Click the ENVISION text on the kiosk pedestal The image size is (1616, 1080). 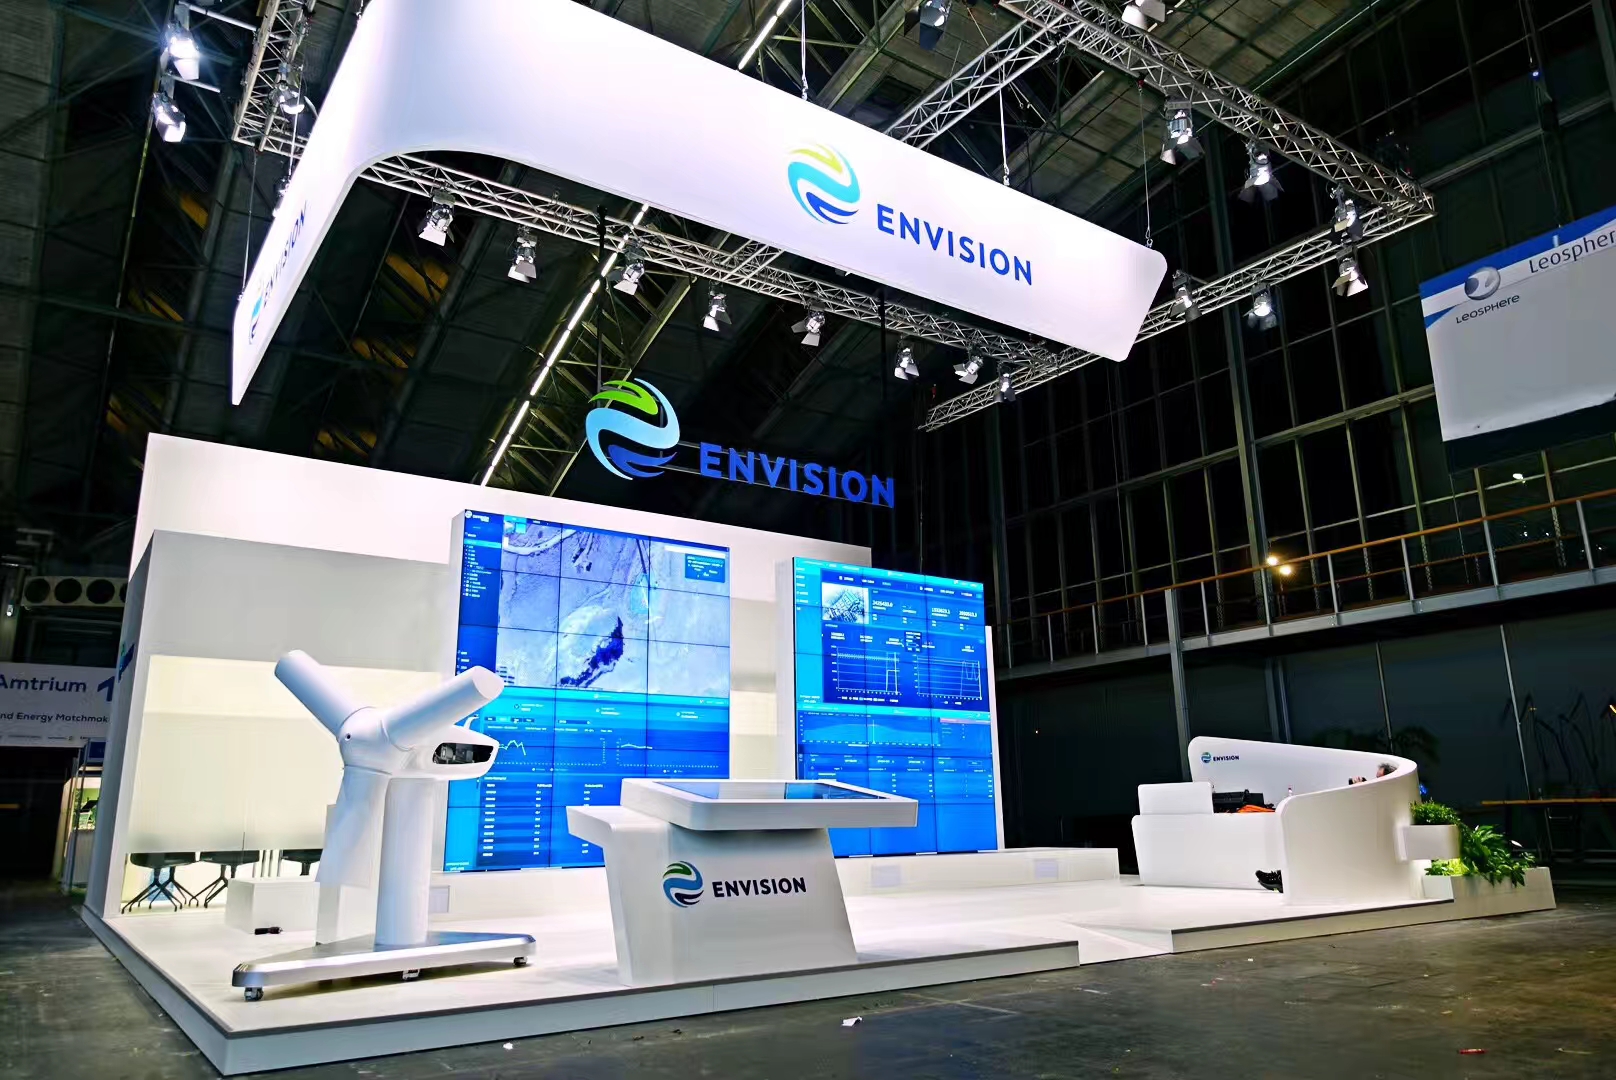pyautogui.click(x=759, y=886)
